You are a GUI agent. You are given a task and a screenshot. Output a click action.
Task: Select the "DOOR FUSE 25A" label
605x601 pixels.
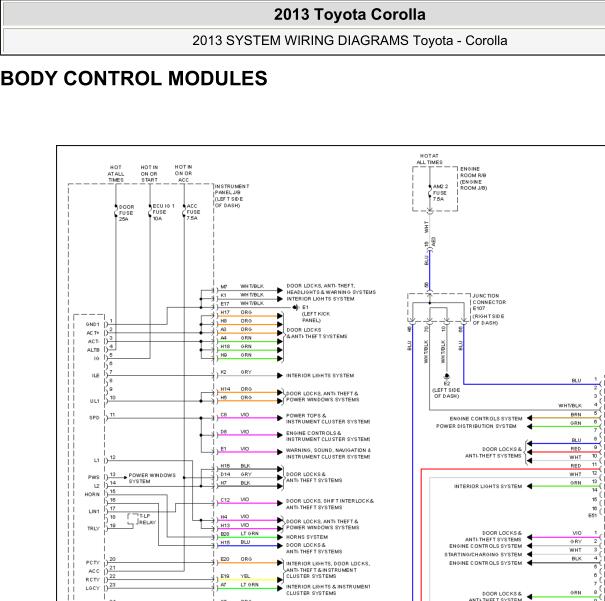(x=126, y=213)
